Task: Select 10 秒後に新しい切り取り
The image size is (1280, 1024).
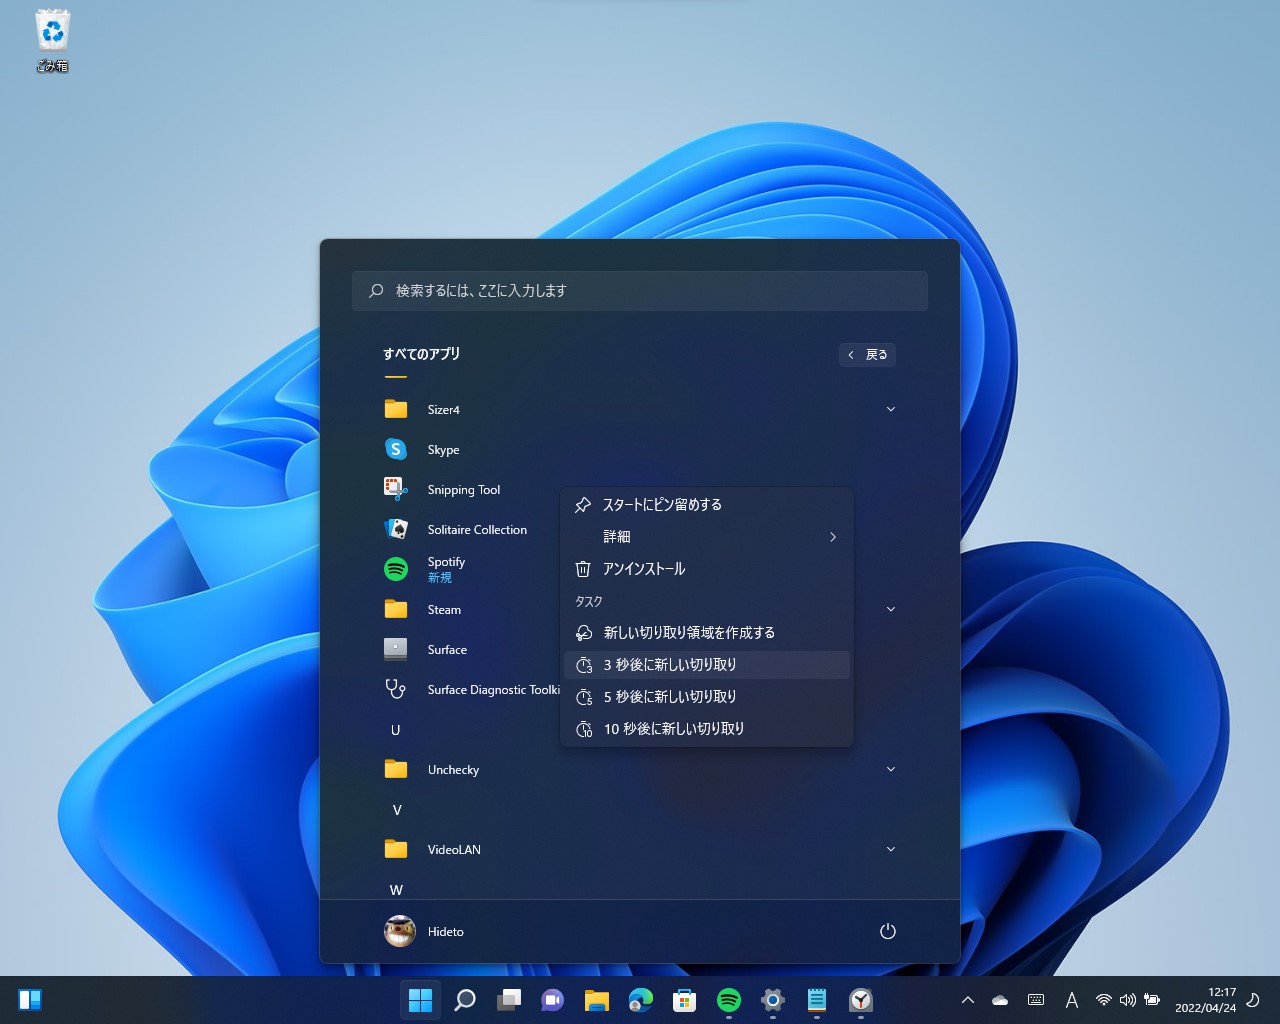Action: pyautogui.click(x=707, y=729)
